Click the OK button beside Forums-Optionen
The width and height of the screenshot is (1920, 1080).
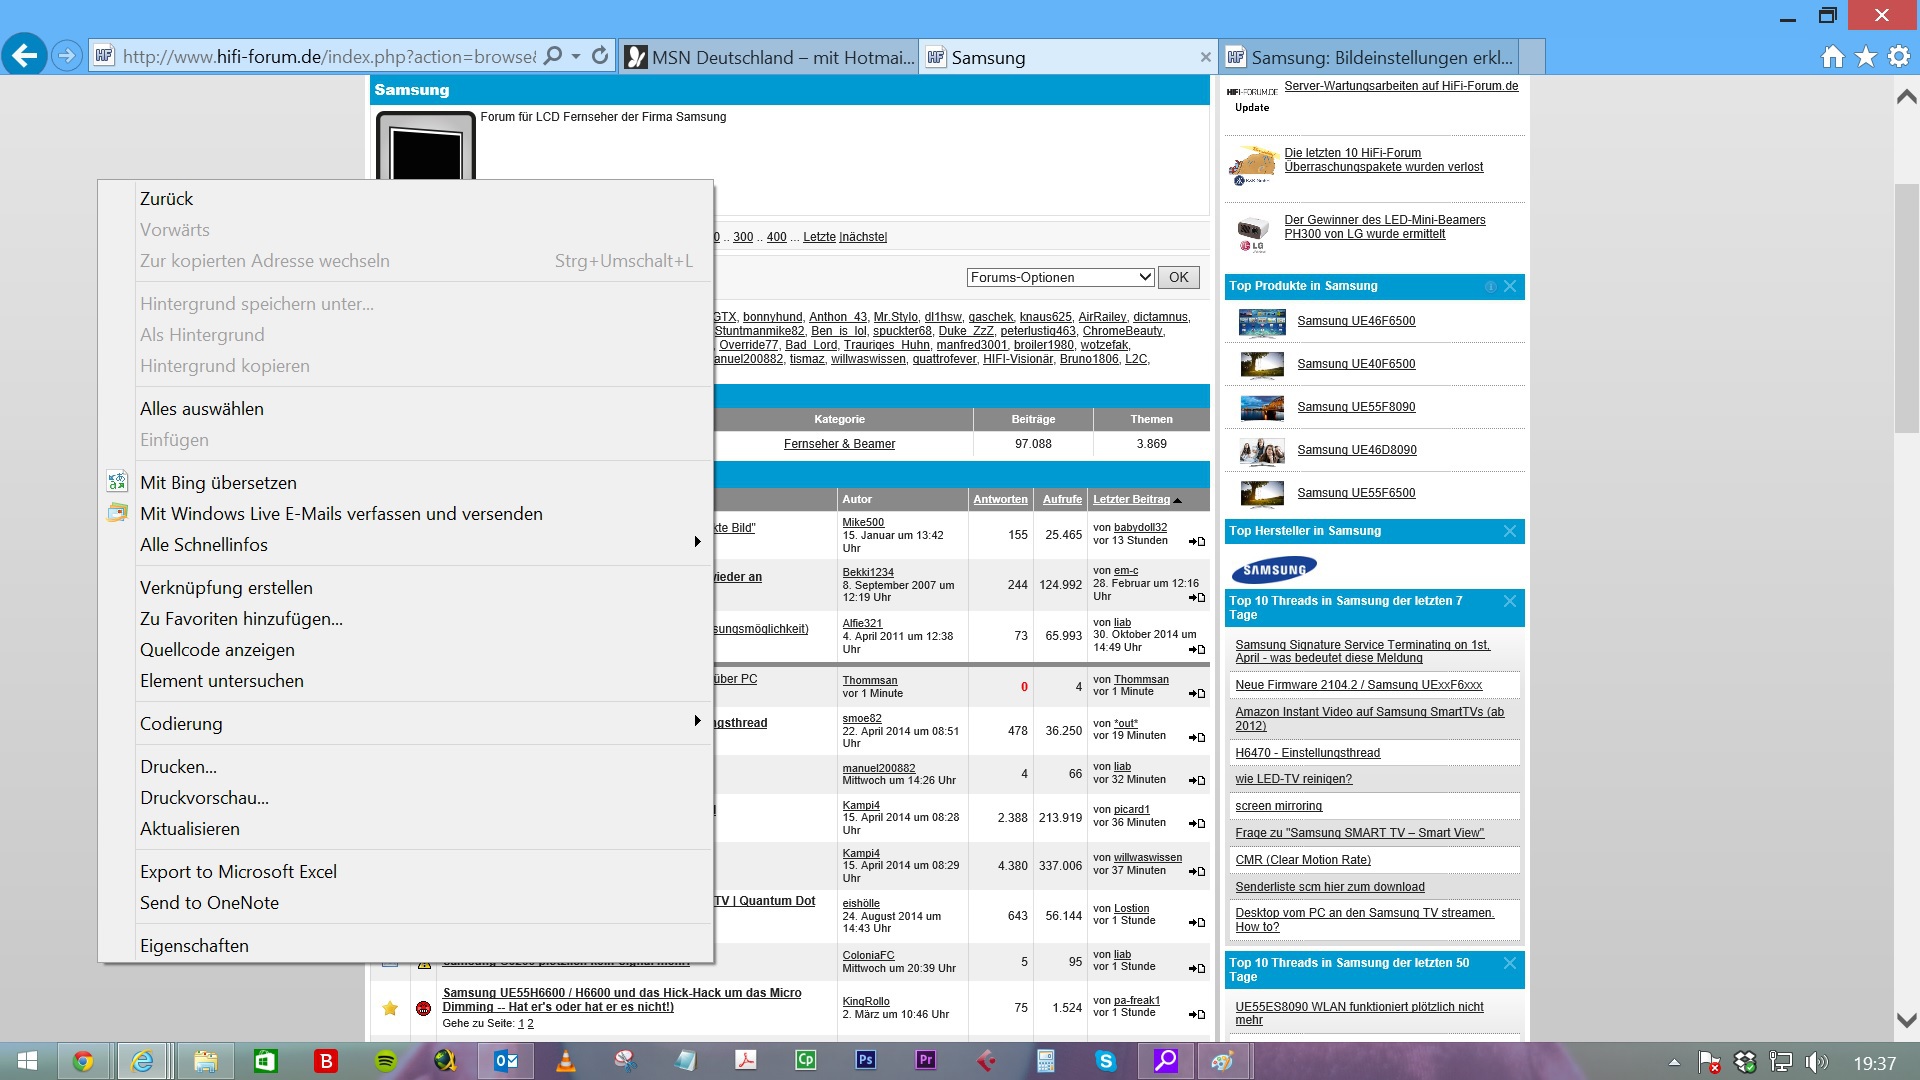coord(1179,277)
